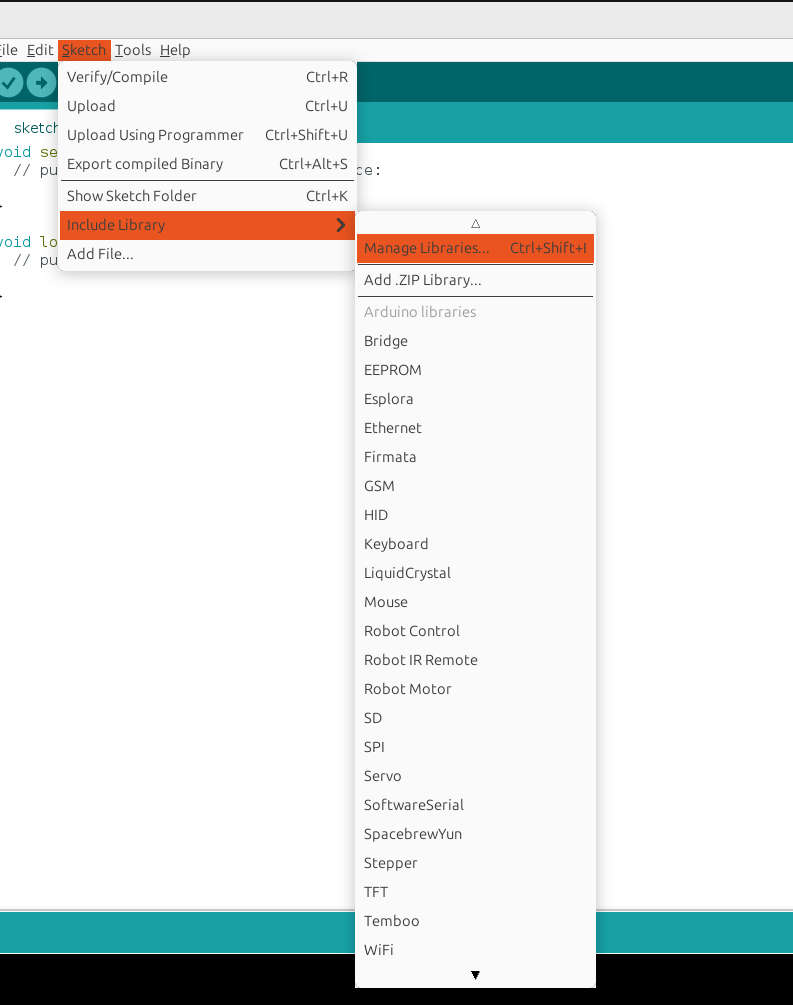Include the GSM library

click(x=475, y=486)
